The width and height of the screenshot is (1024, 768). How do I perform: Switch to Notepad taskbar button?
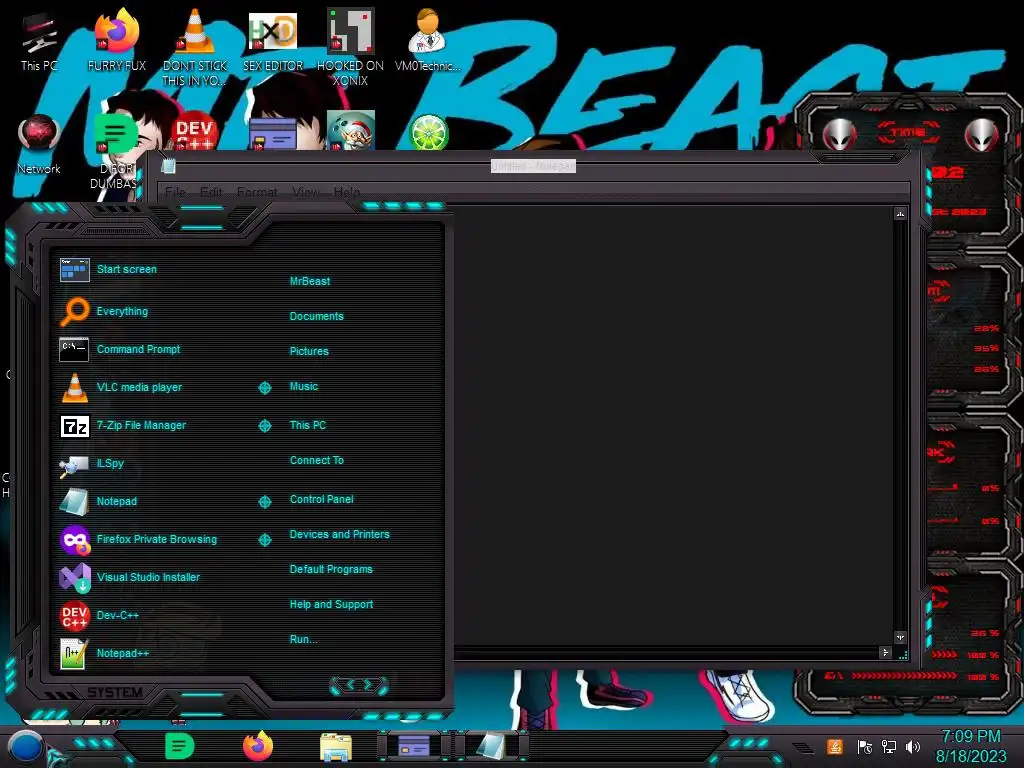[491, 745]
